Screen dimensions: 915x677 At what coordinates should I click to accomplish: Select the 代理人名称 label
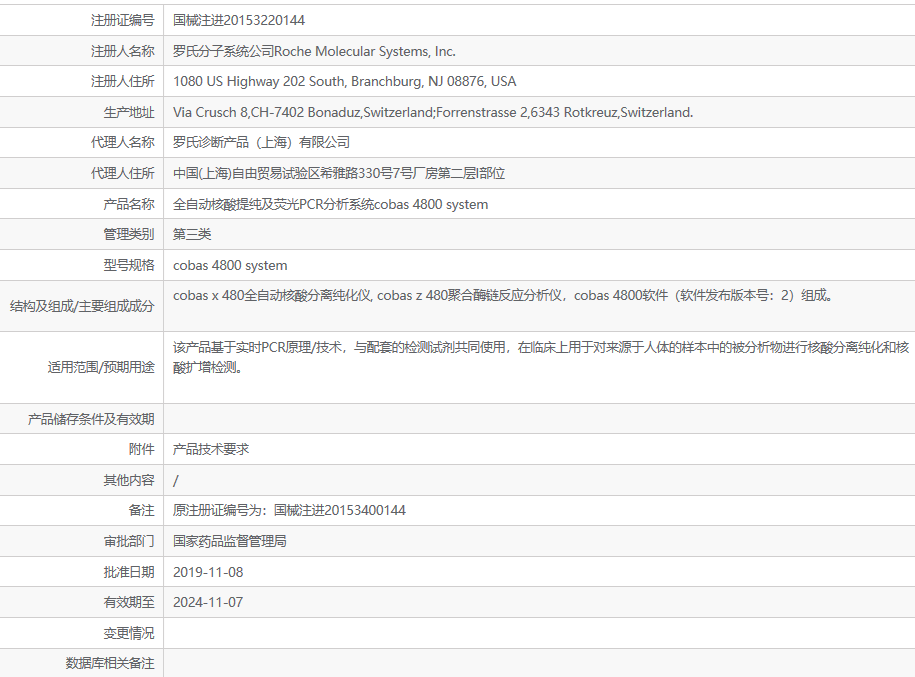[123, 142]
